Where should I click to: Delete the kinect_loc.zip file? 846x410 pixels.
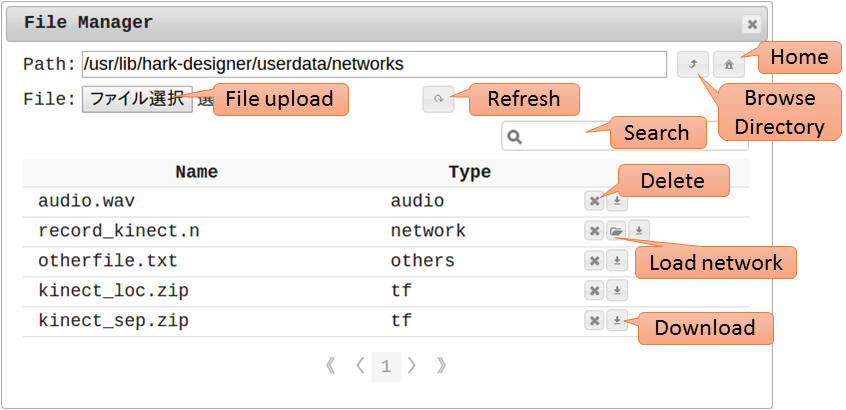click(594, 291)
